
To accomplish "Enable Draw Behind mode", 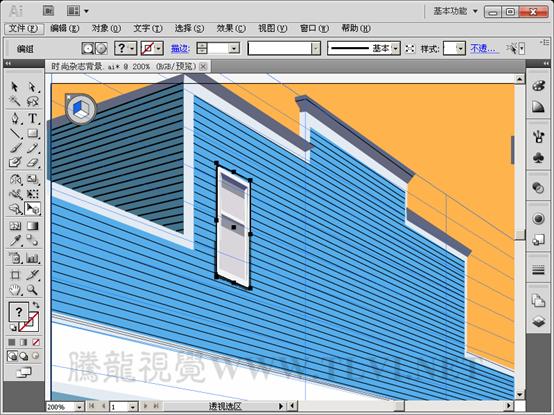I will click(24, 356).
